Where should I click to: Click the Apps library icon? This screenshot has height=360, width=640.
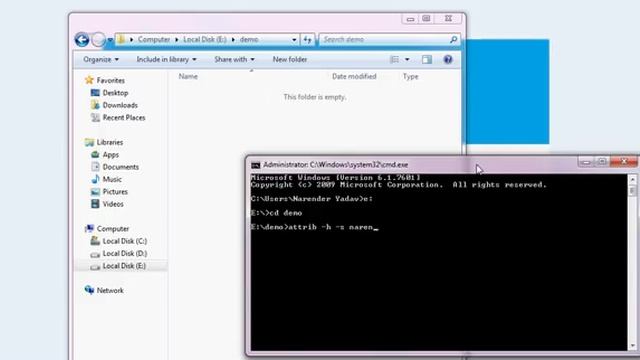tap(95, 155)
